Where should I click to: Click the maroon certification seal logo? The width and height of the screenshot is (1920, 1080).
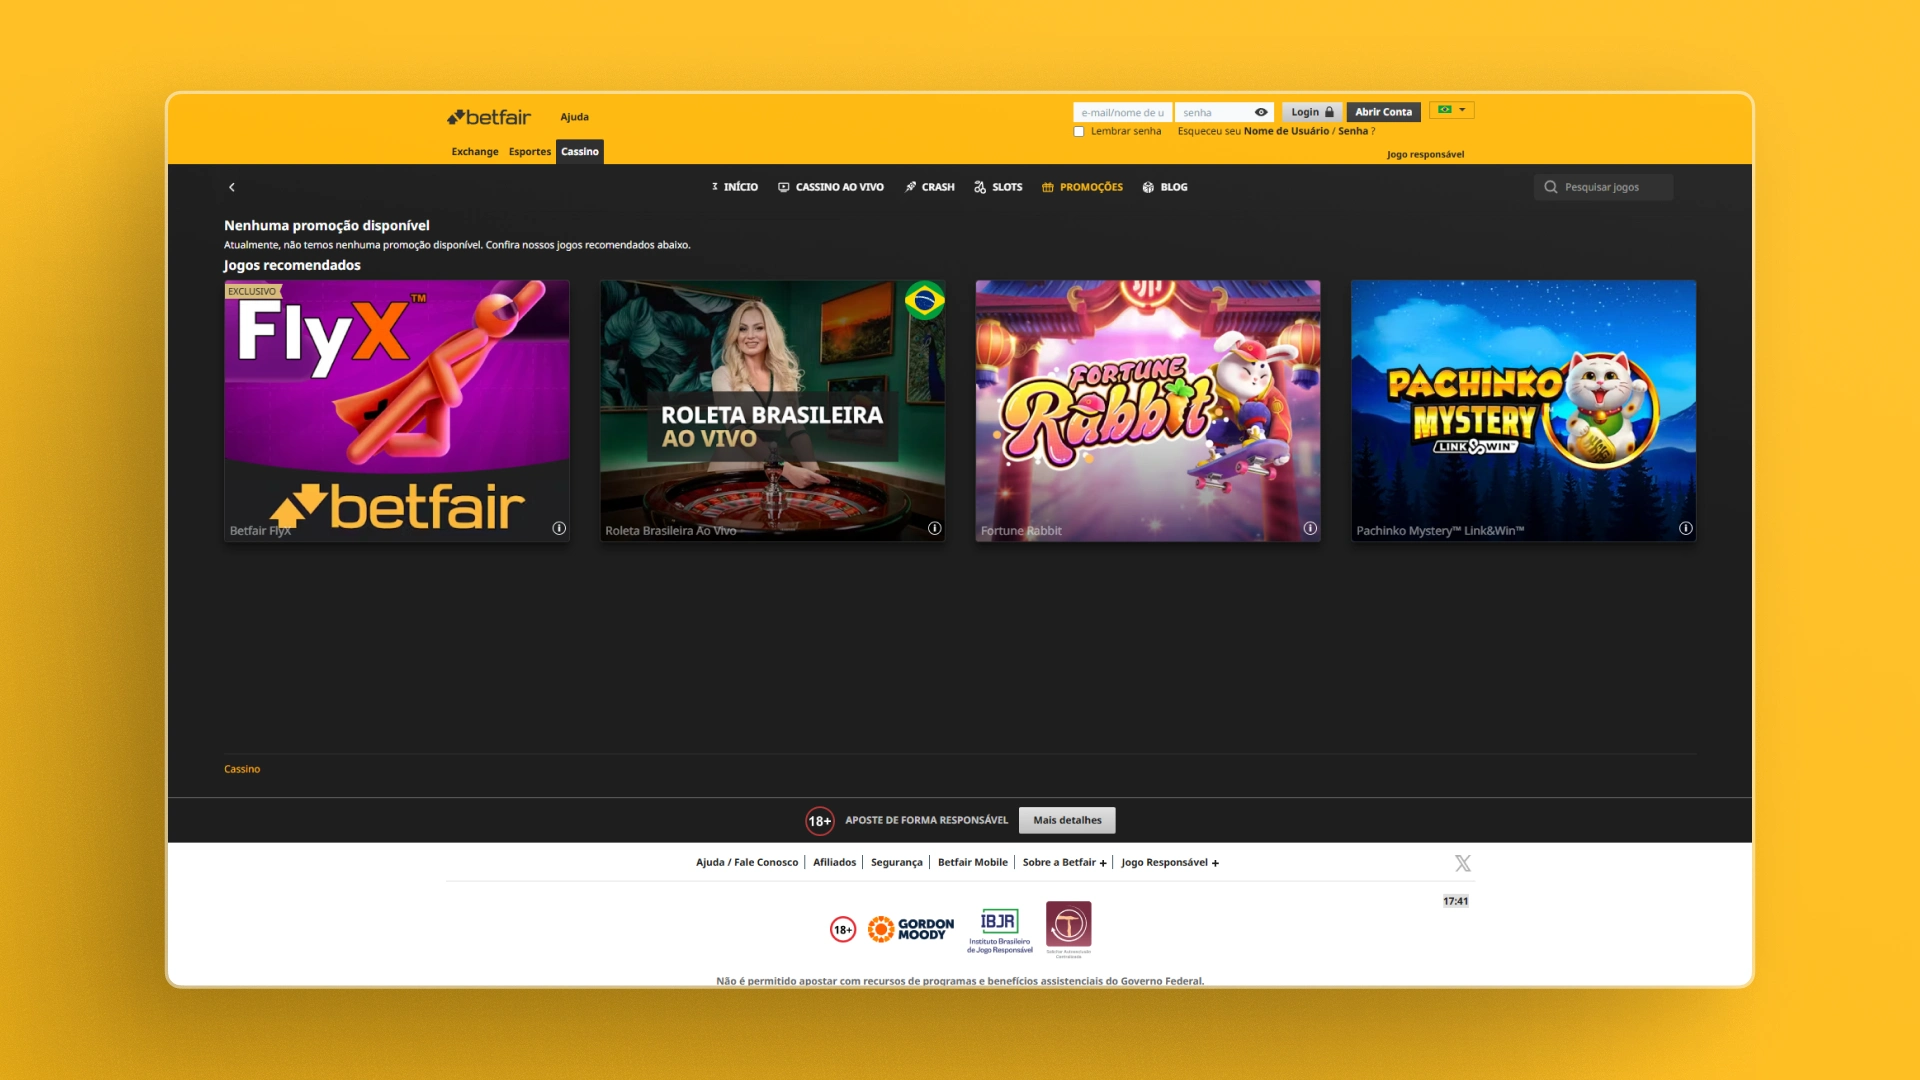[x=1069, y=929]
